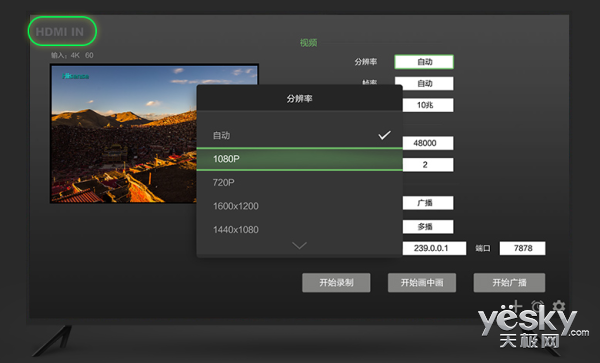600x363 pixels.
Task: Click the plus add icon
Action: coord(515,306)
